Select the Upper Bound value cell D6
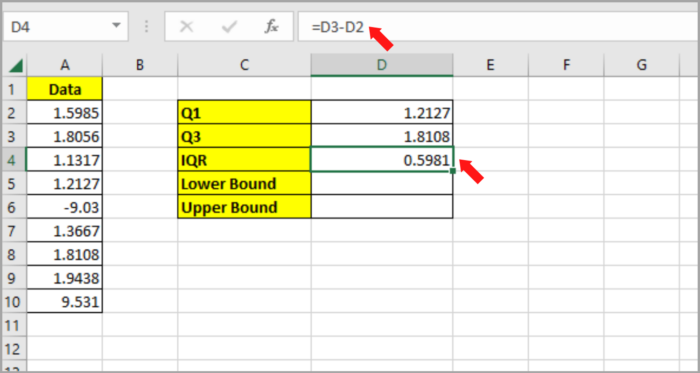The height and width of the screenshot is (373, 700). [x=382, y=207]
